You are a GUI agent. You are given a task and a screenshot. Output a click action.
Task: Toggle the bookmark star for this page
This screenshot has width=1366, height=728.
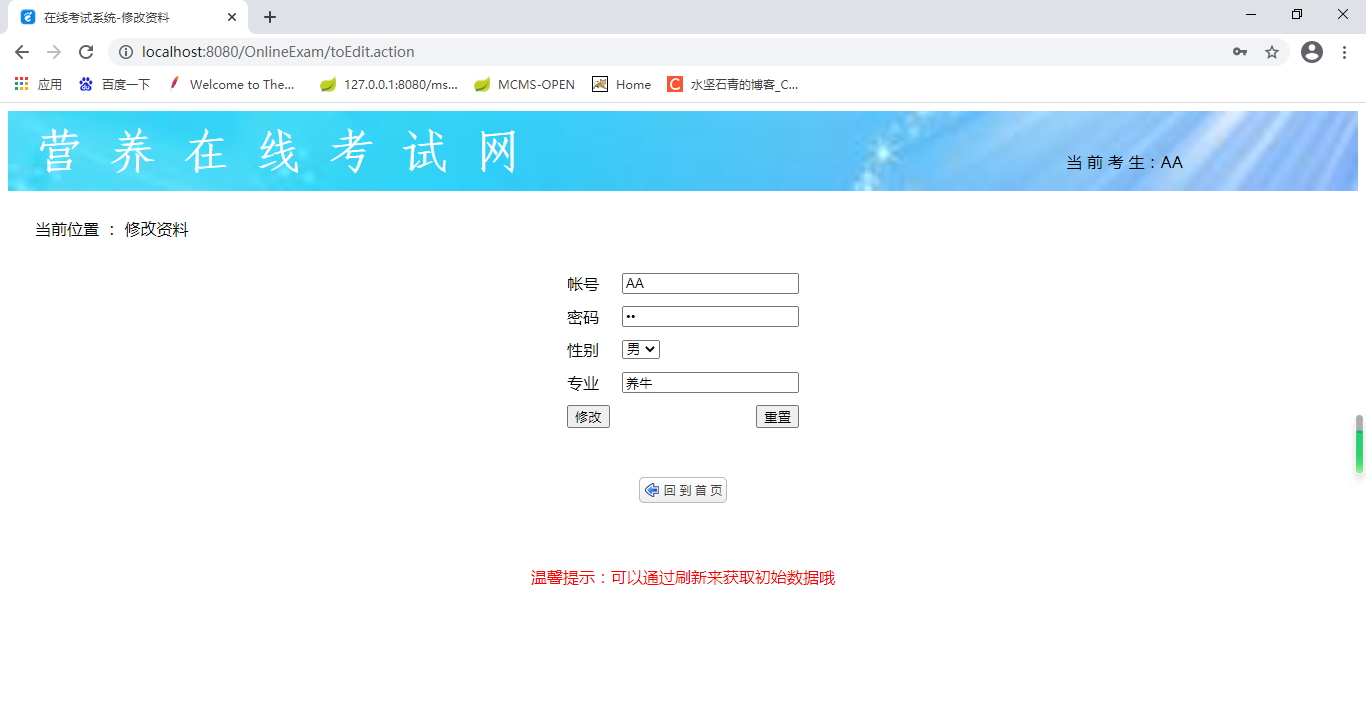point(1272,52)
